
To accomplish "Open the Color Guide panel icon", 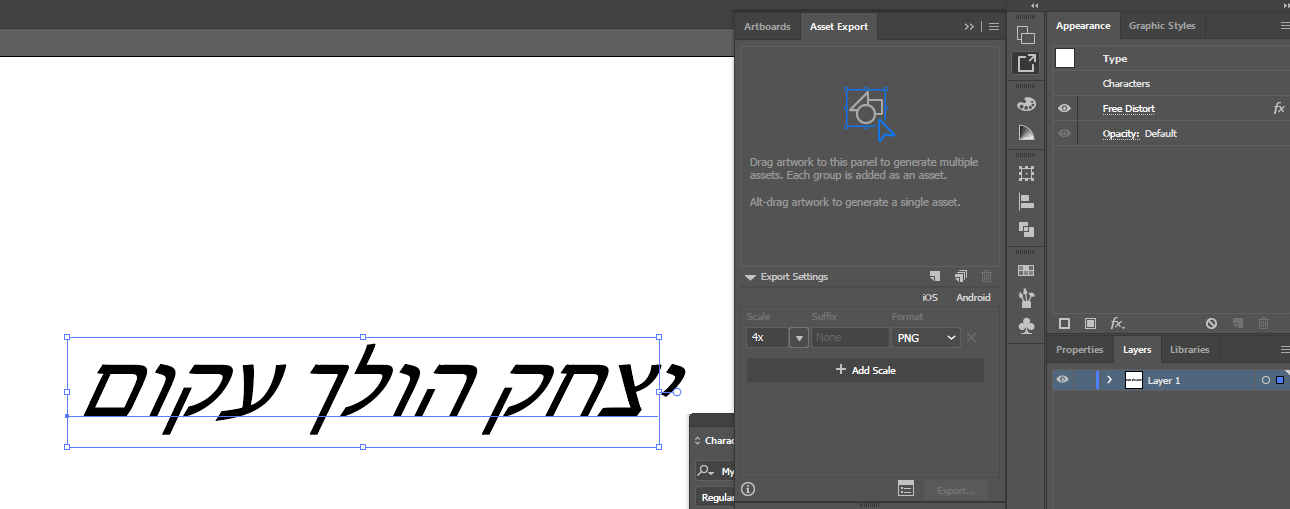I will click(x=1026, y=132).
